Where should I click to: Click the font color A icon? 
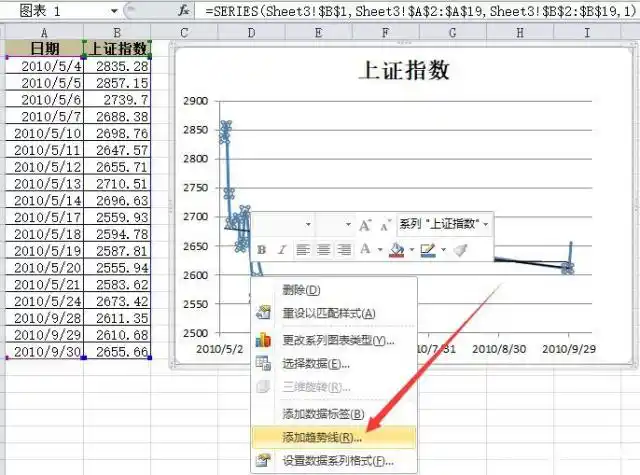tap(365, 249)
